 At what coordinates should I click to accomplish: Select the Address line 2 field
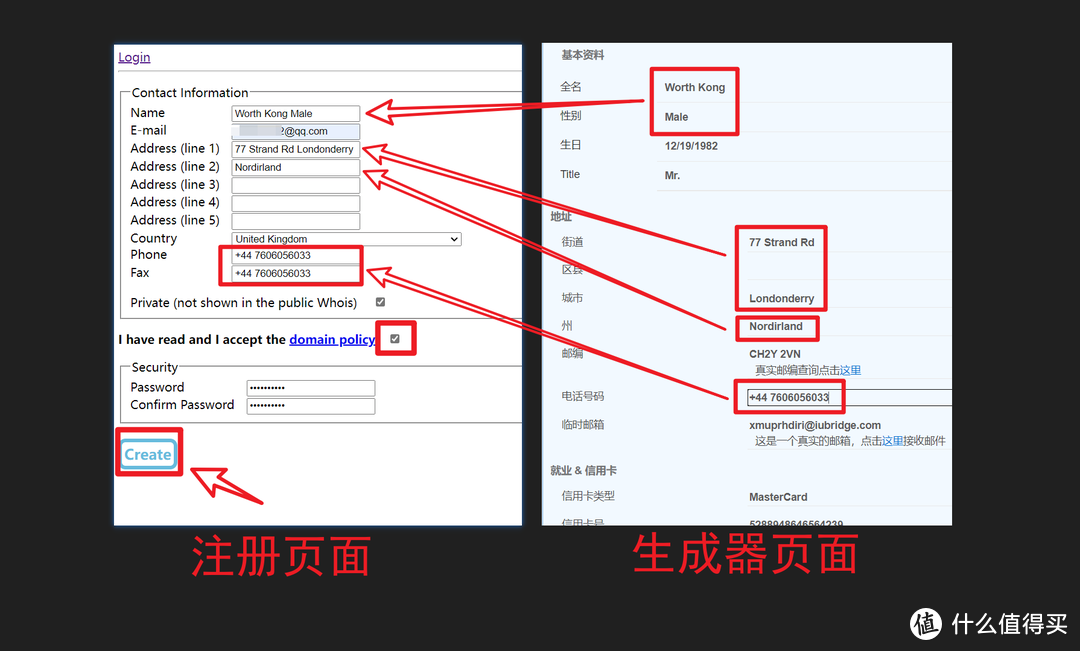tap(295, 167)
